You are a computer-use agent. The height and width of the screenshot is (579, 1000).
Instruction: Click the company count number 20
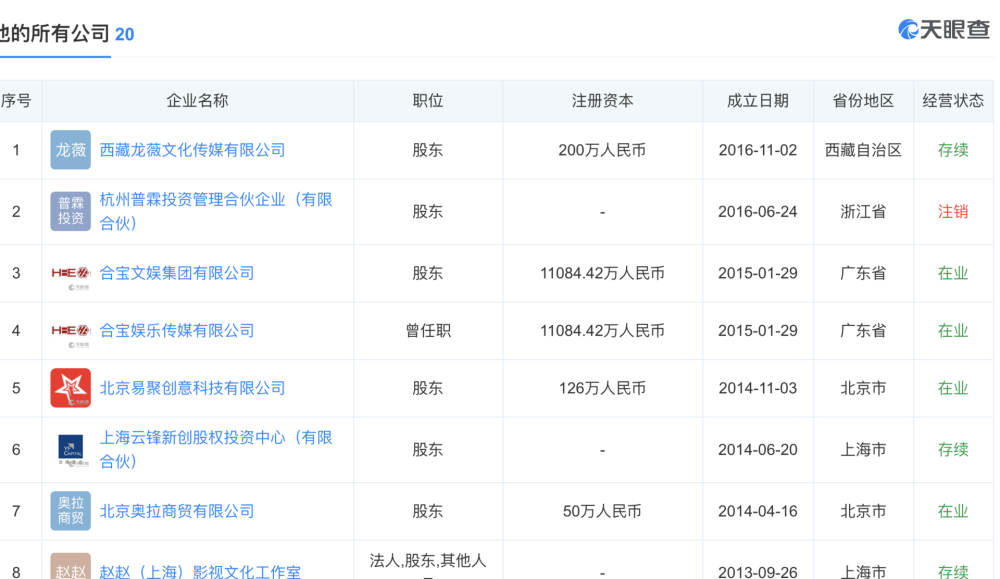coord(124,34)
